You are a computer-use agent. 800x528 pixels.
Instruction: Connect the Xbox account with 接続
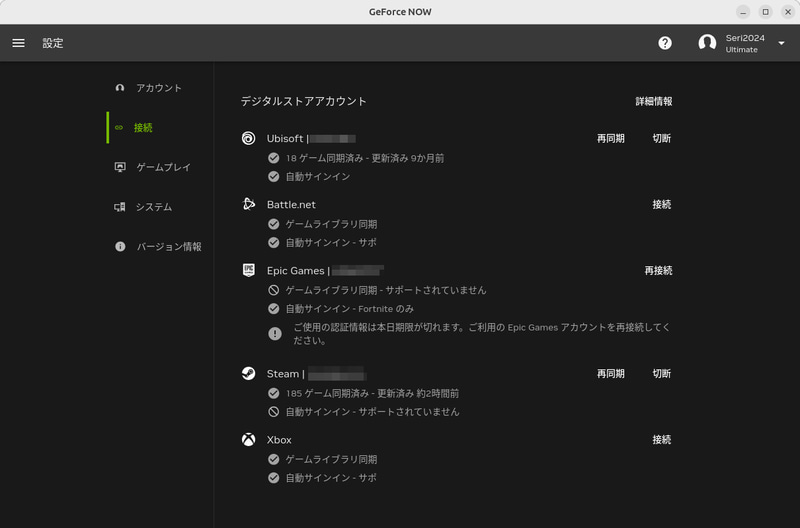pos(662,440)
